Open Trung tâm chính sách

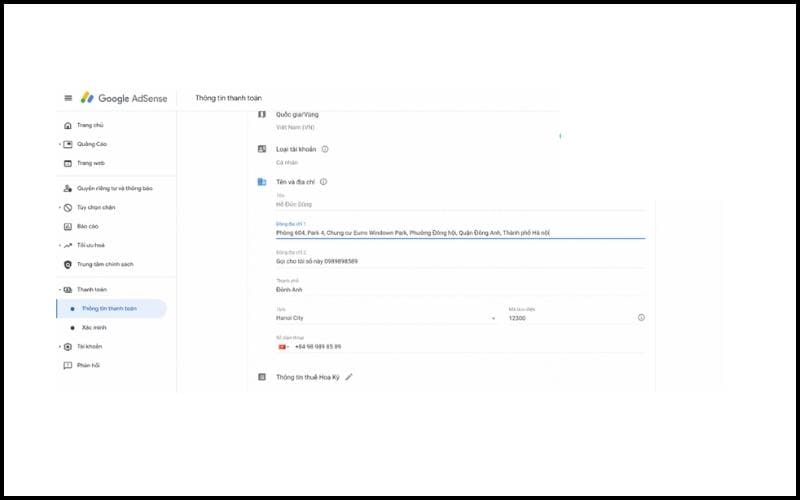coord(105,264)
